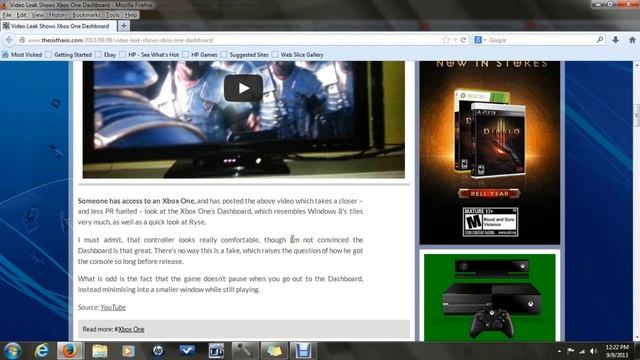Click the URL address bar
The width and height of the screenshot is (640, 360).
(229, 40)
